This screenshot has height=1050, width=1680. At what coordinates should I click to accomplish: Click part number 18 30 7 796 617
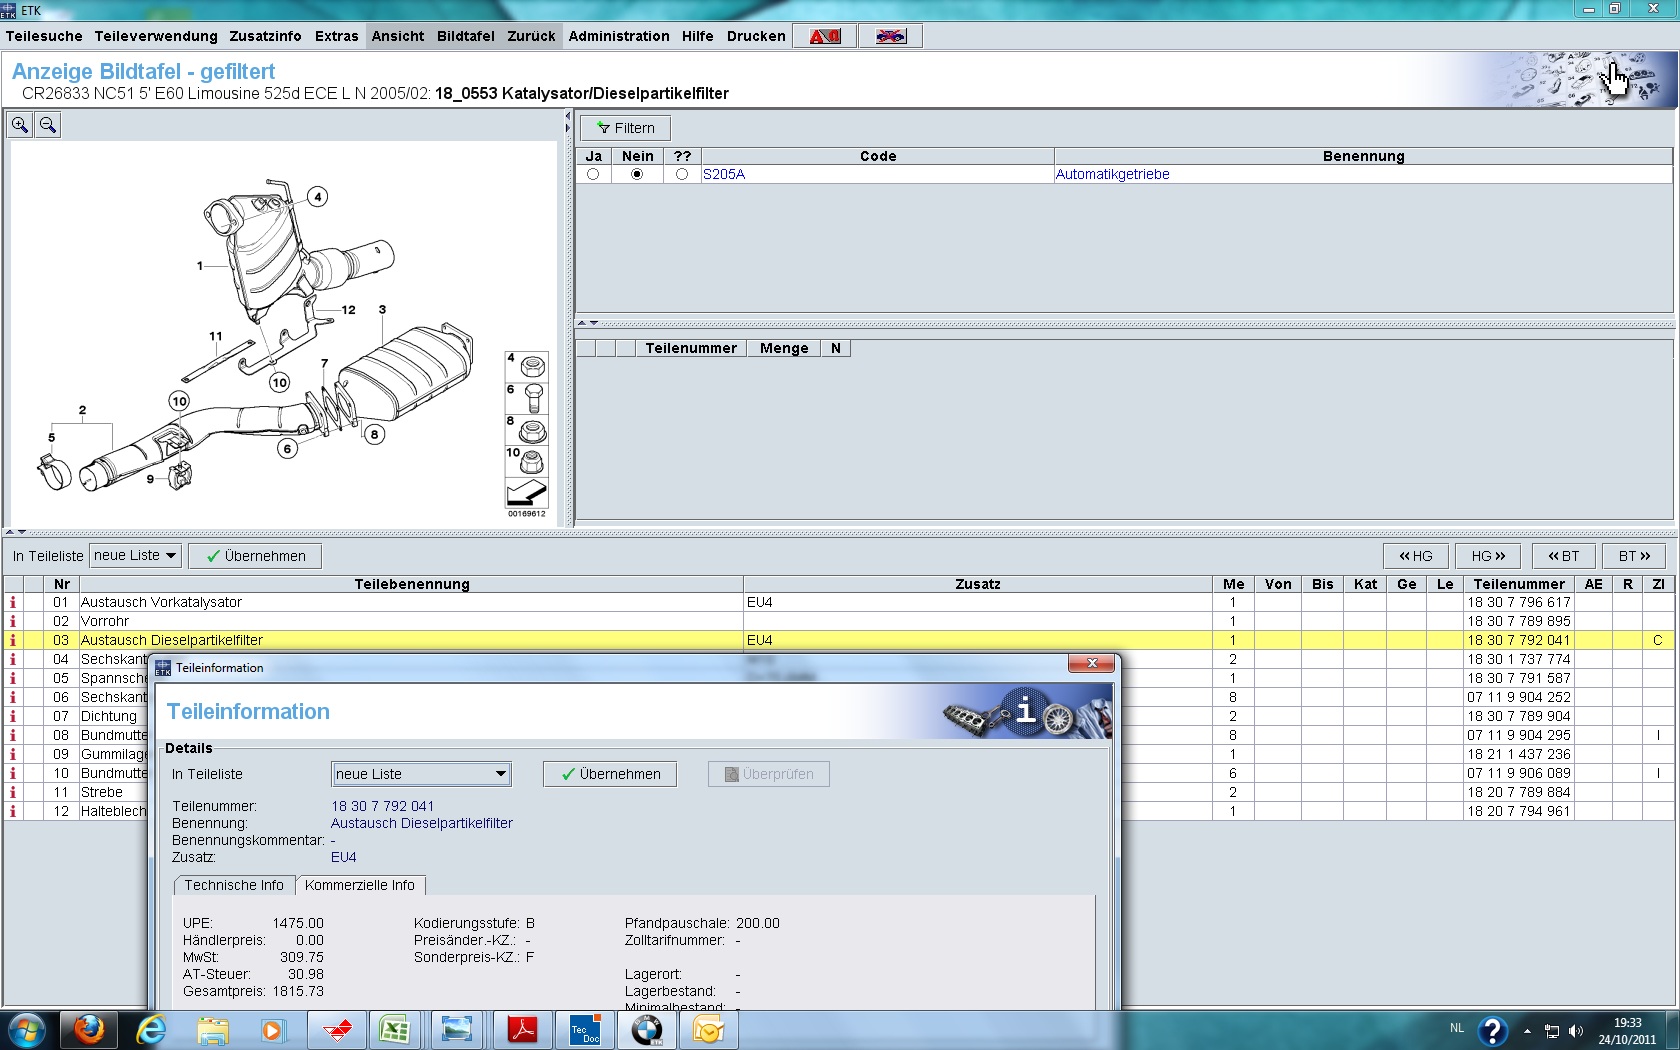(x=1519, y=602)
